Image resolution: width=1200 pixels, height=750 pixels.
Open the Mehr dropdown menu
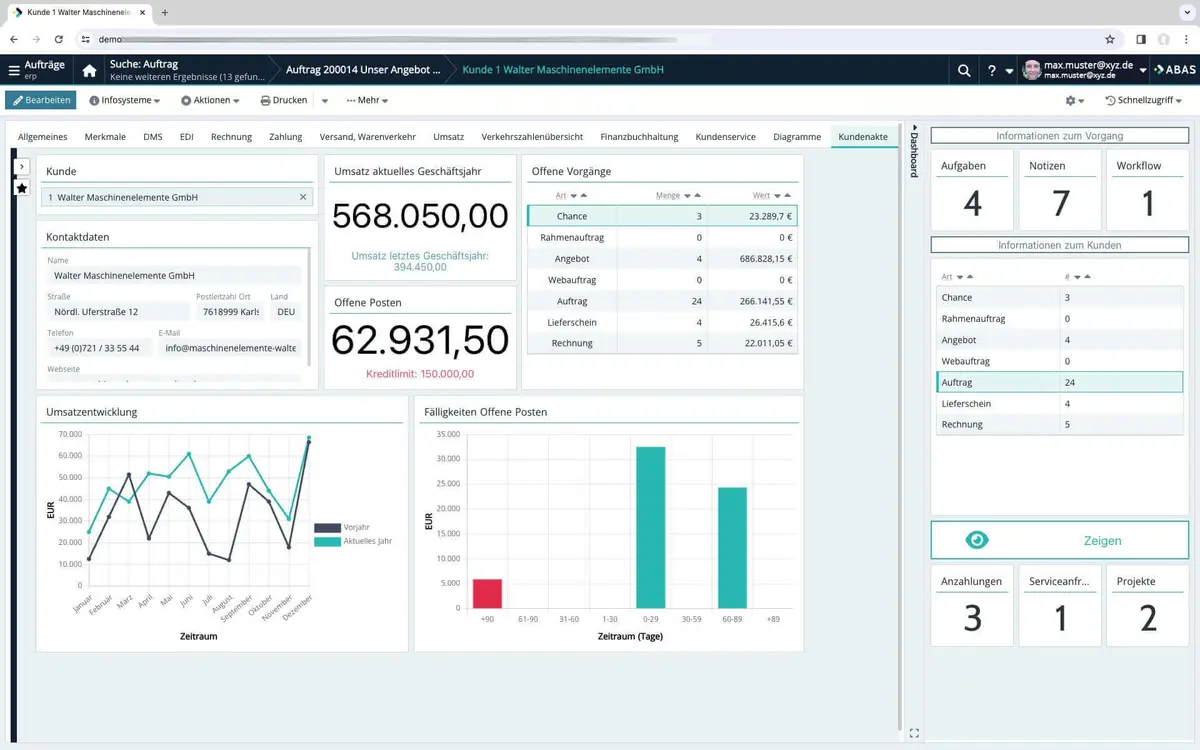367,100
